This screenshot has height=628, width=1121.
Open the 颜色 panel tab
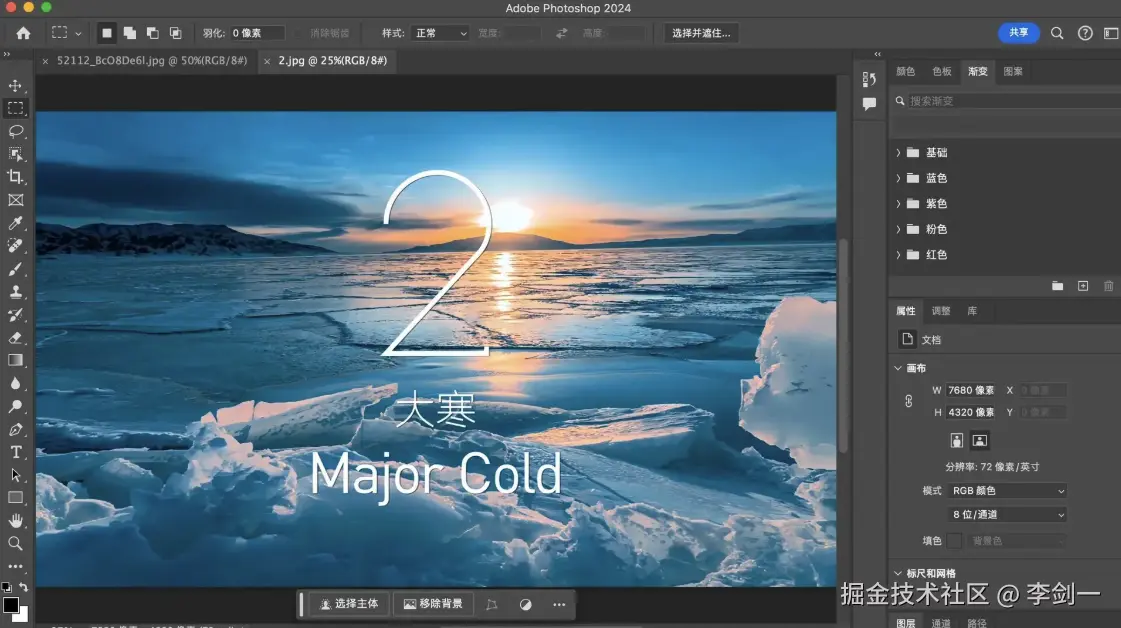(x=905, y=72)
